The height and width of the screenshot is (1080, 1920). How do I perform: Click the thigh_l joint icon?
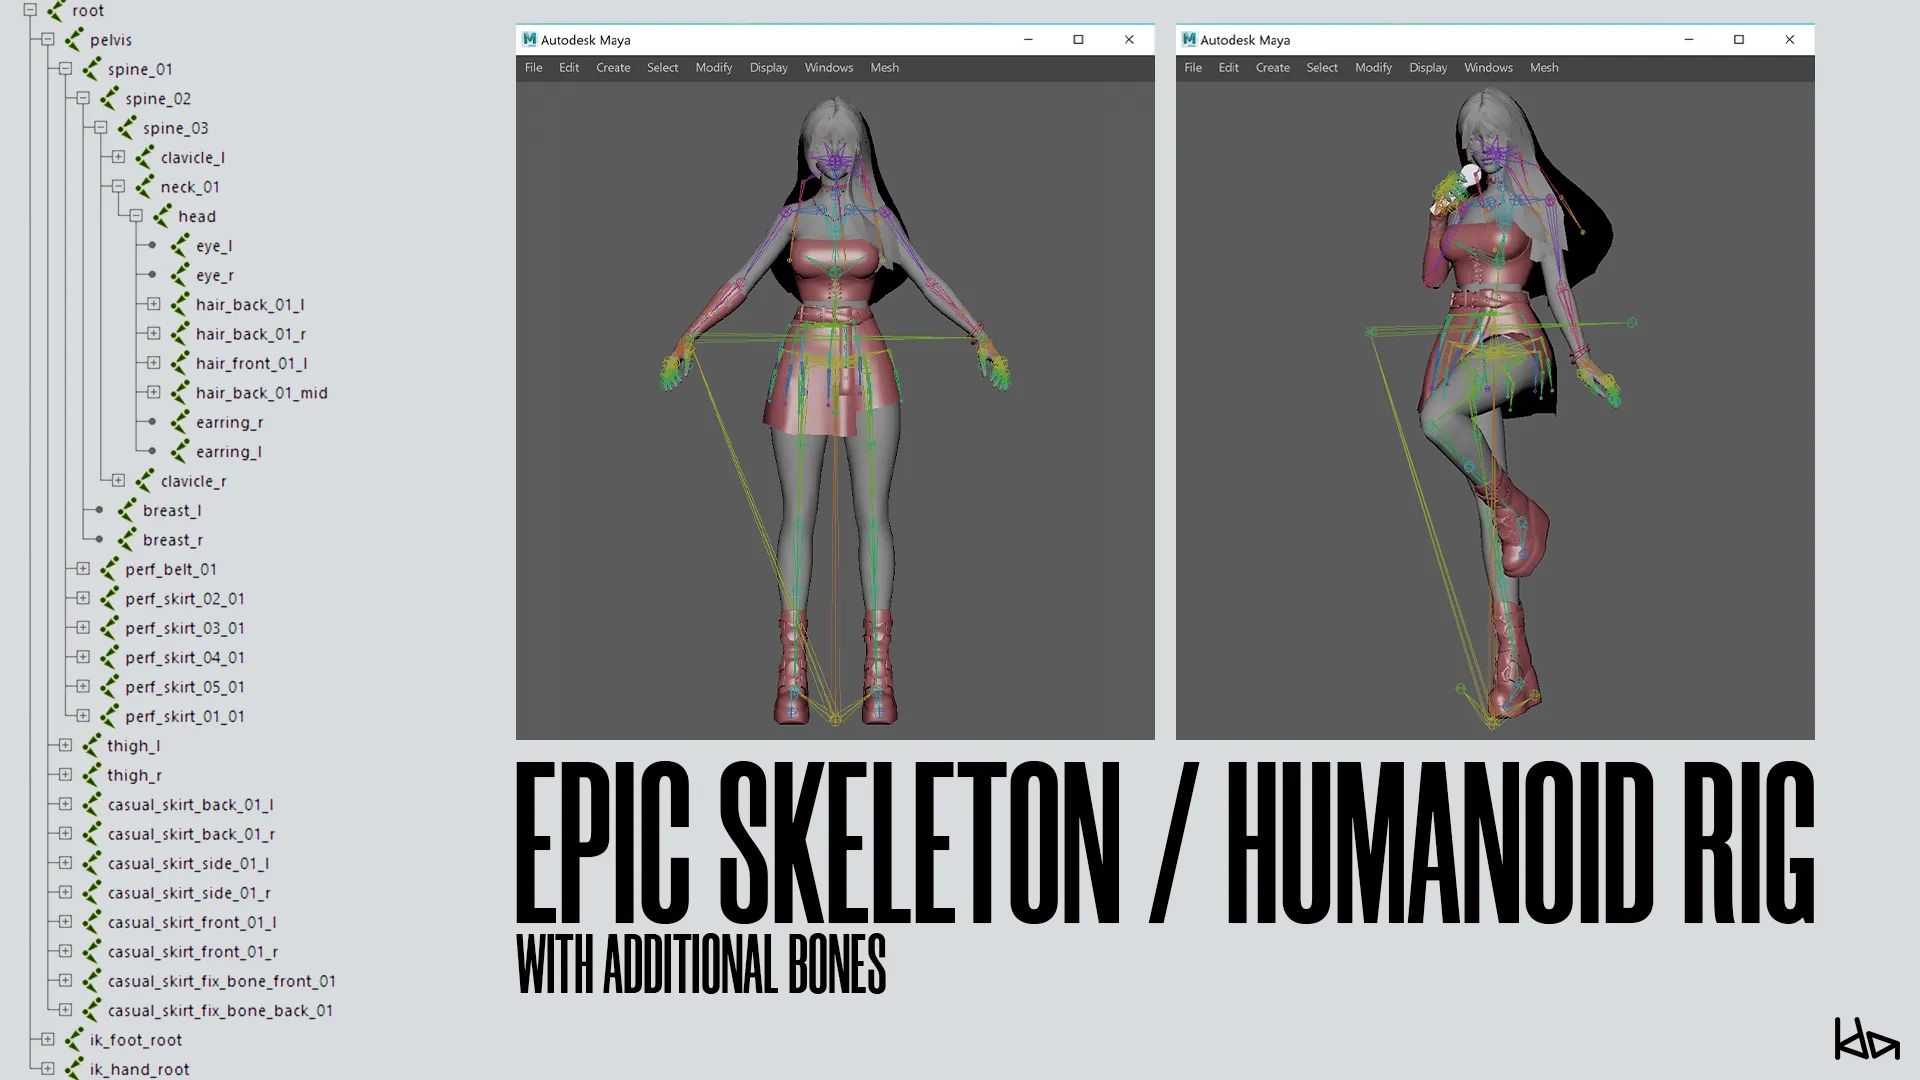pos(91,745)
